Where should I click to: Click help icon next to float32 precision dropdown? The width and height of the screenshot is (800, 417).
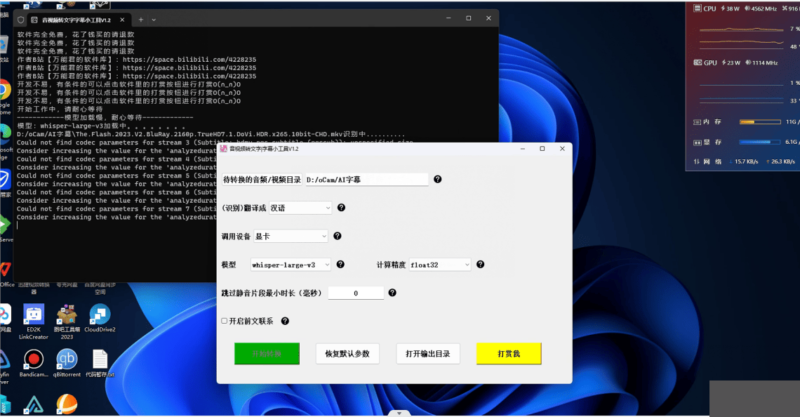click(480, 264)
